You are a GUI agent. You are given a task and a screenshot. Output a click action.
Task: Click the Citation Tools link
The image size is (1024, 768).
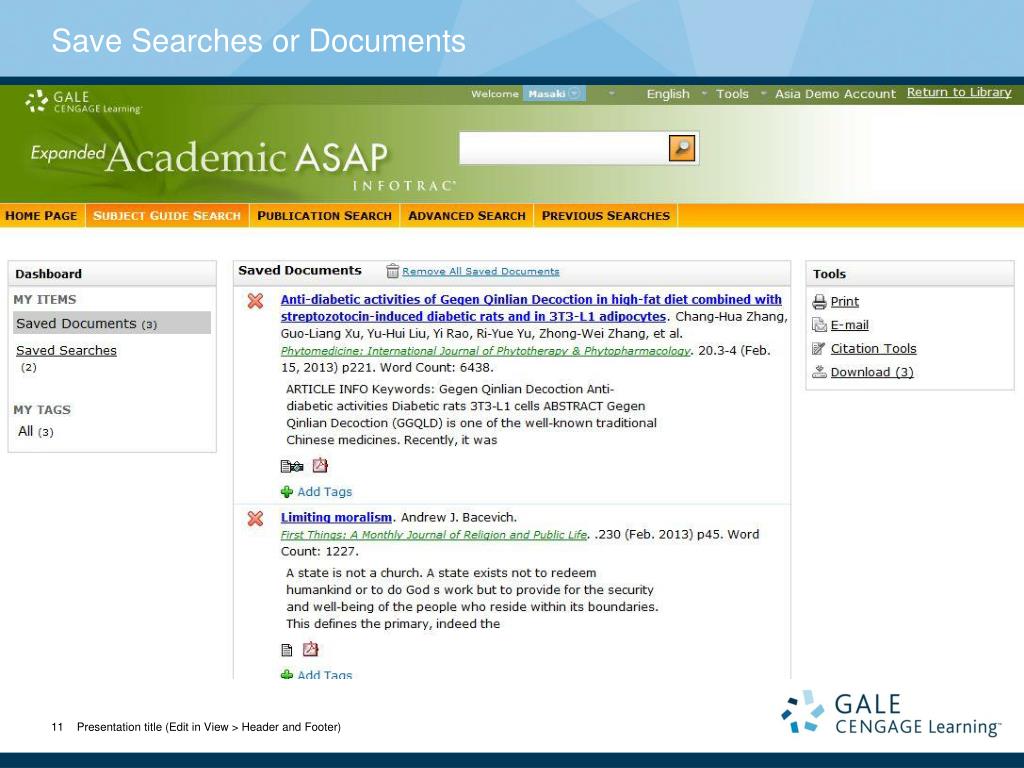pyautogui.click(x=873, y=349)
